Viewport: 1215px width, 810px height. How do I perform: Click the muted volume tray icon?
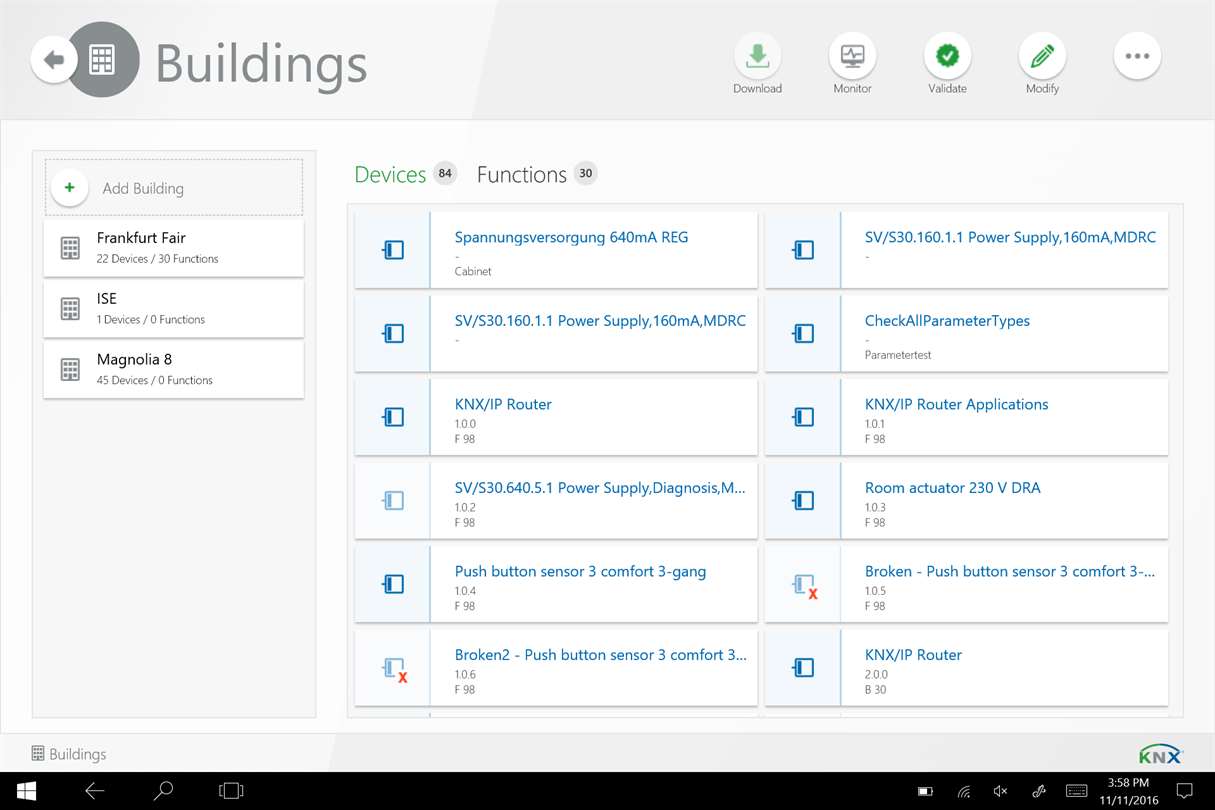(1001, 791)
